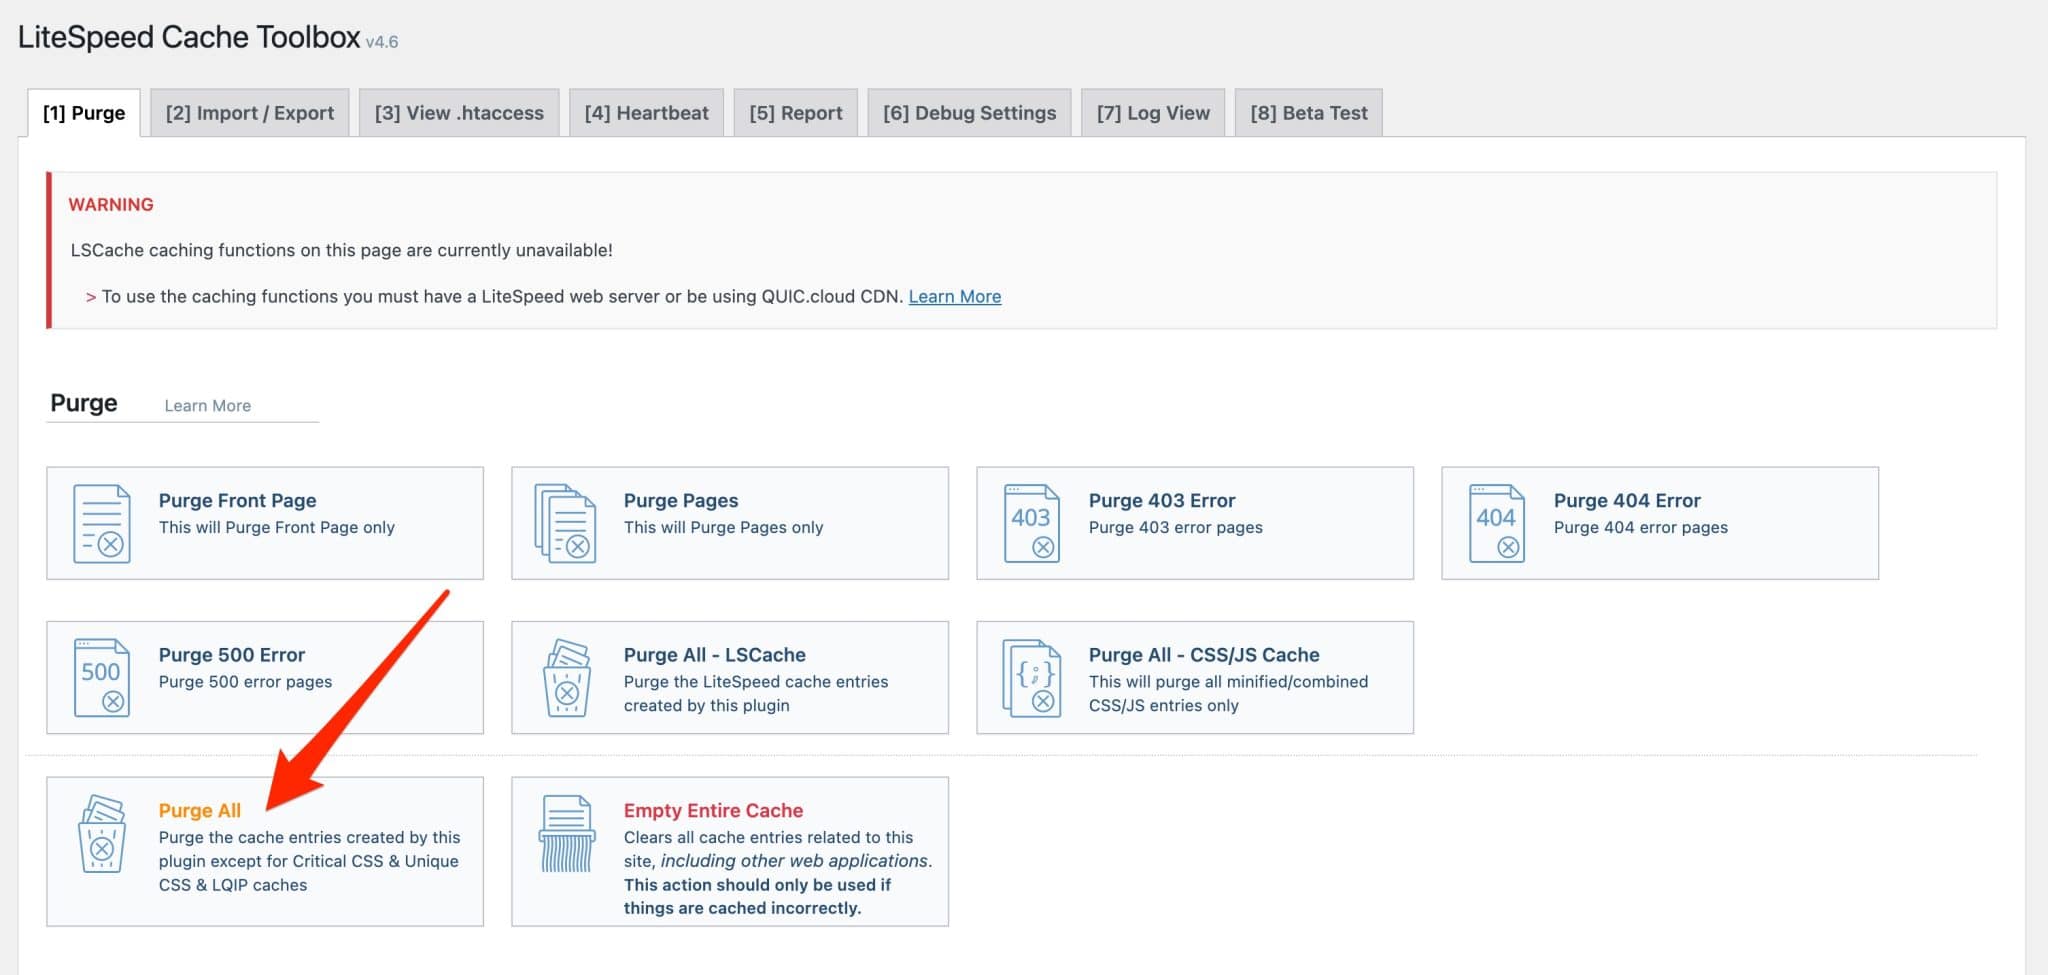This screenshot has height=975, width=2048.
Task: Follow the Learn More link in the warning
Action: [x=955, y=296]
